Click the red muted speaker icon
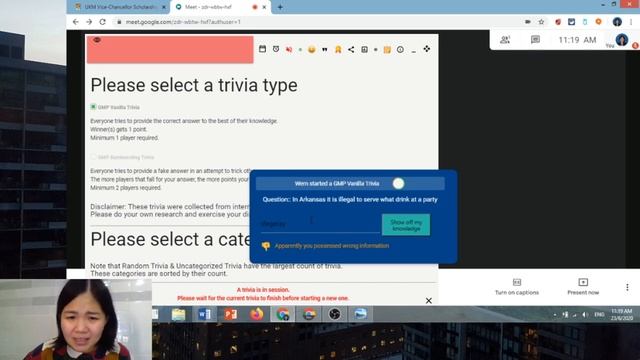The image size is (640, 360). [x=289, y=49]
